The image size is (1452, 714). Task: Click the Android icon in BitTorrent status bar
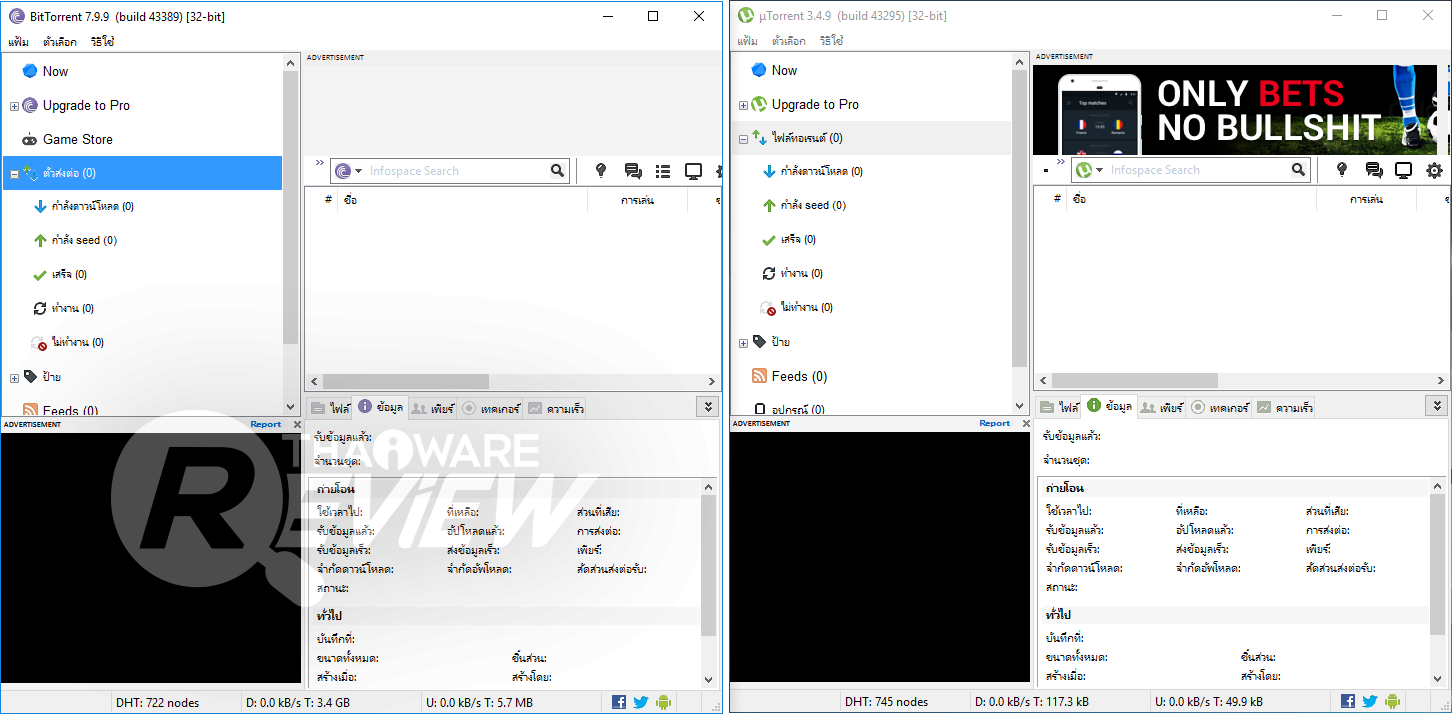click(663, 702)
